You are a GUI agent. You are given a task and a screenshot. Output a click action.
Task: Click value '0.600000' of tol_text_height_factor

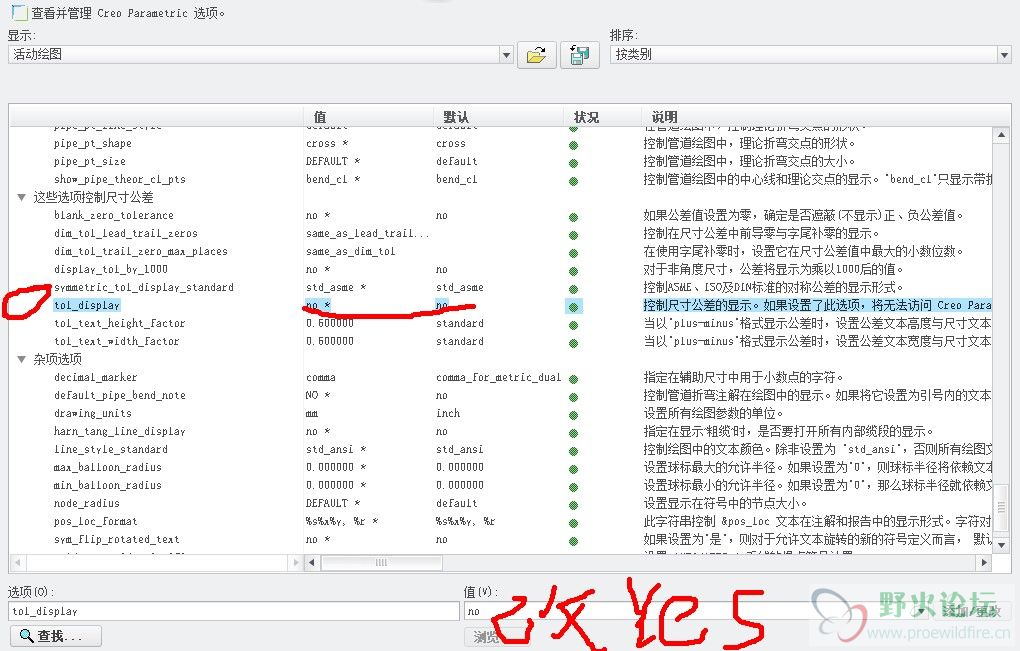point(330,323)
